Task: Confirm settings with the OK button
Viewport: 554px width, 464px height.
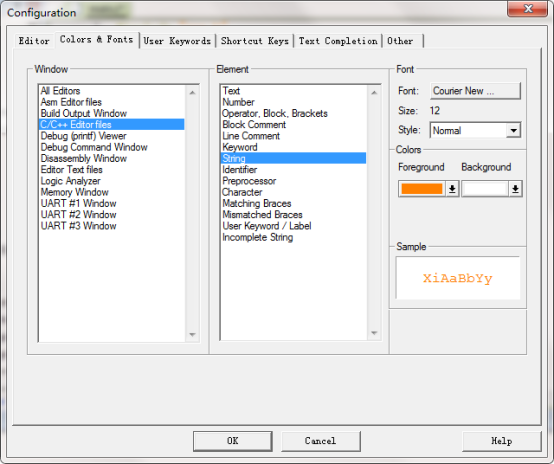Action: coord(232,441)
